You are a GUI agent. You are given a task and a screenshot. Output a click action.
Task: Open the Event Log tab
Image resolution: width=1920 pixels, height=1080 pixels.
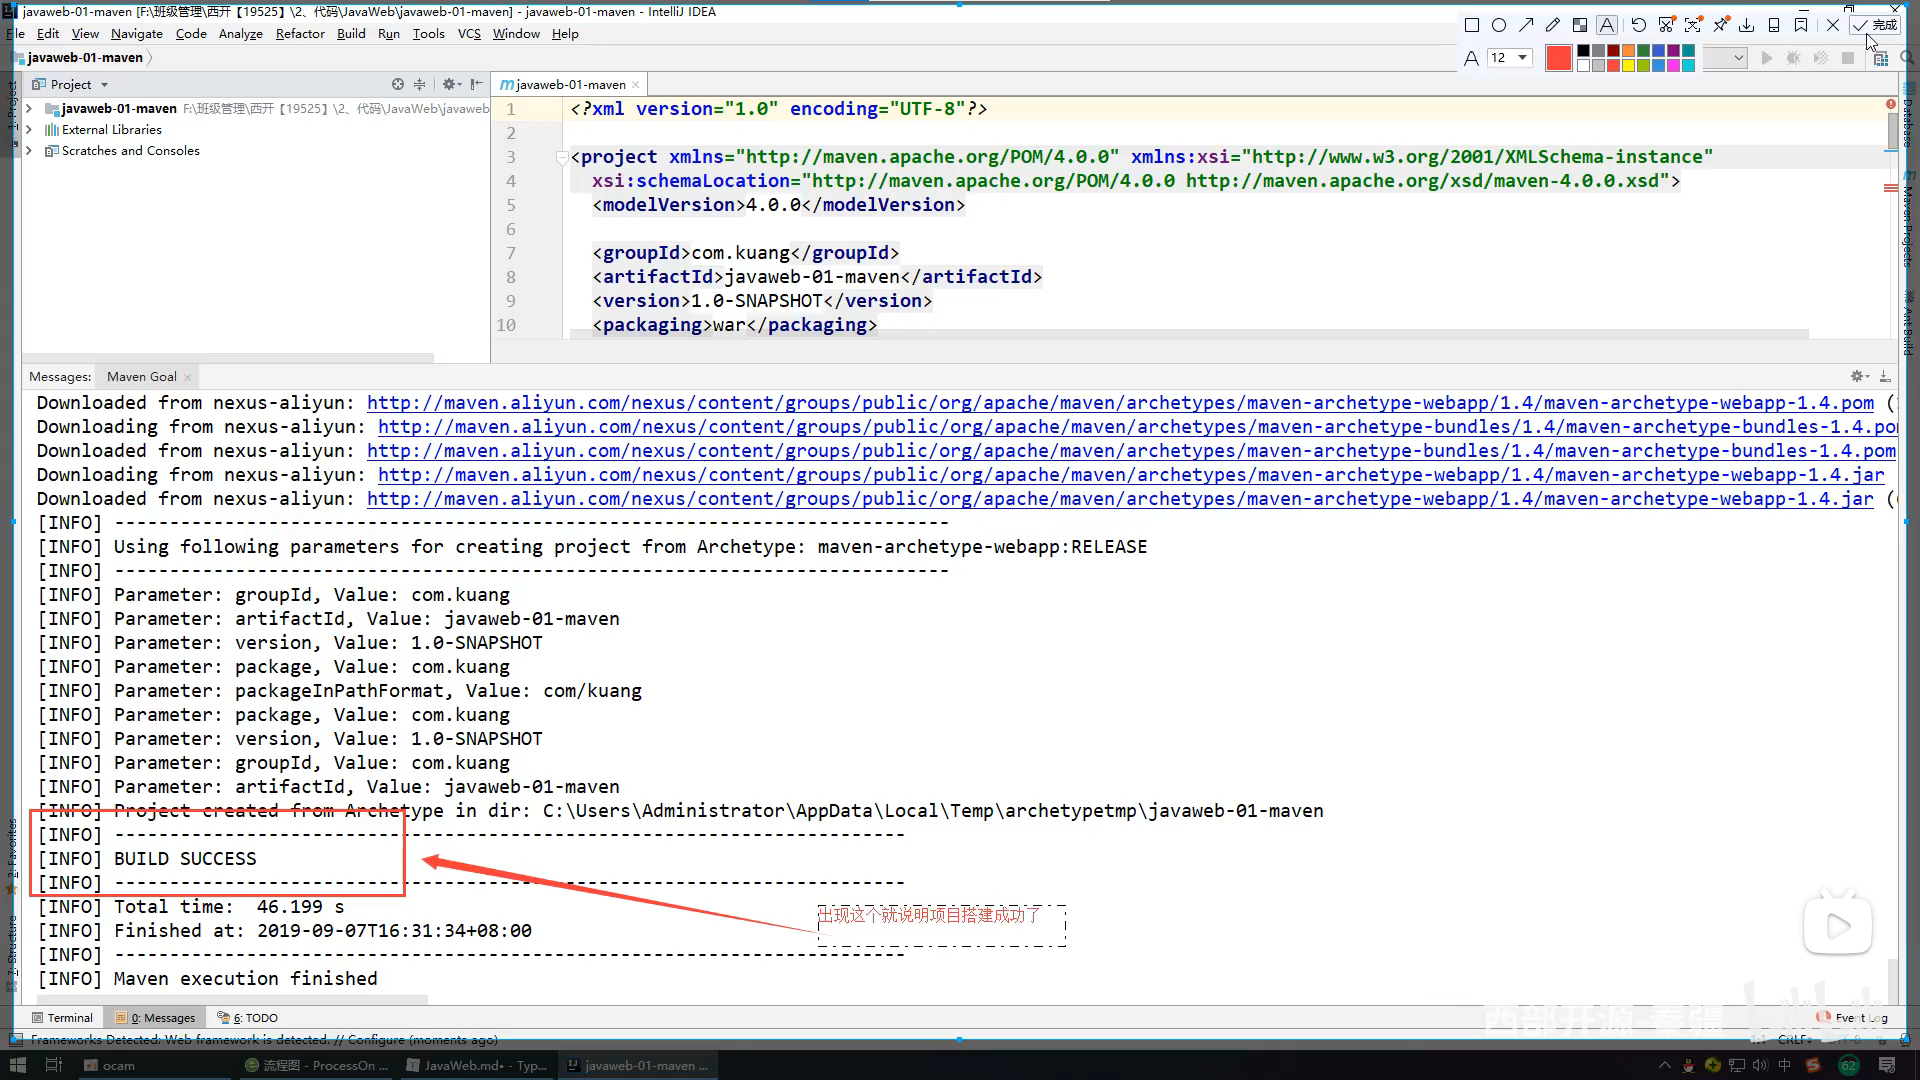pyautogui.click(x=1852, y=1017)
